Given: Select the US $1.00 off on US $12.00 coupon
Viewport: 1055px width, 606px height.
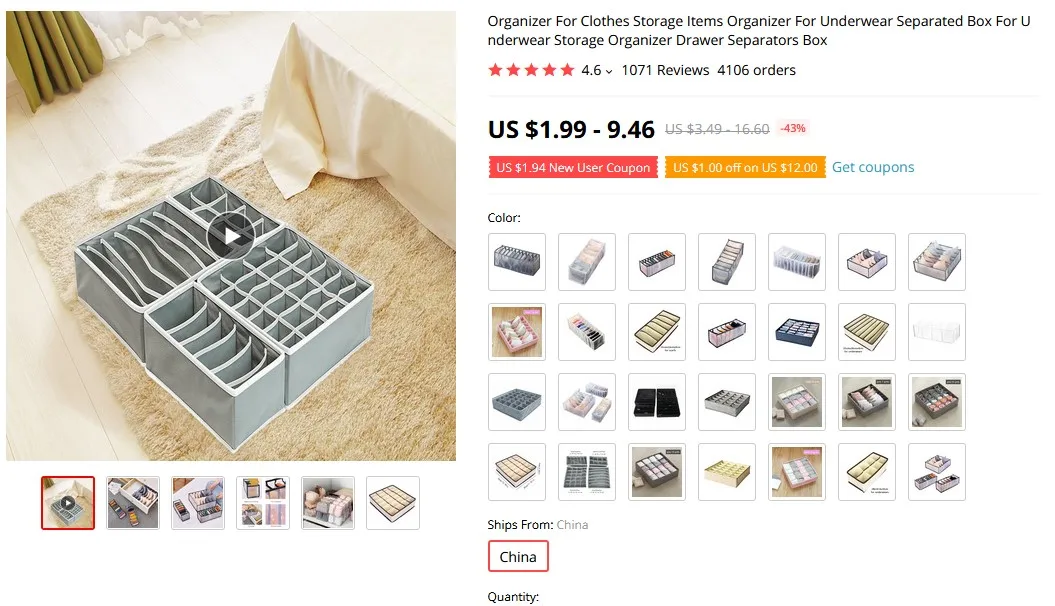Looking at the screenshot, I should pyautogui.click(x=745, y=167).
